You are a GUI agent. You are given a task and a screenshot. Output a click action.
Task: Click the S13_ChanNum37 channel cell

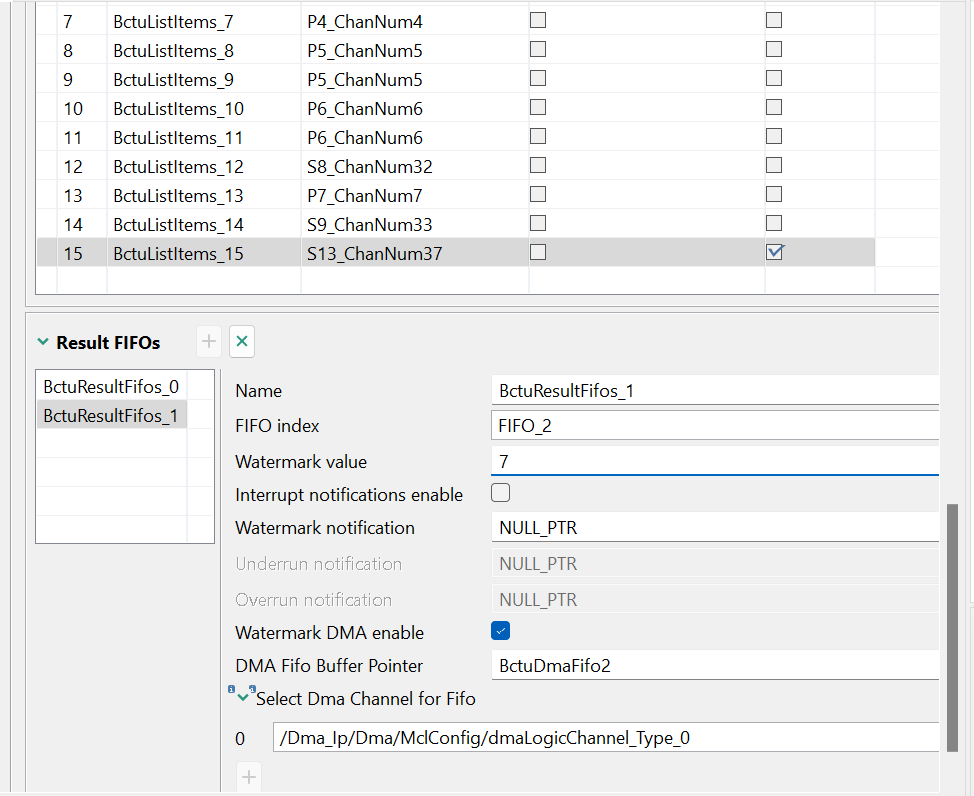click(x=415, y=254)
